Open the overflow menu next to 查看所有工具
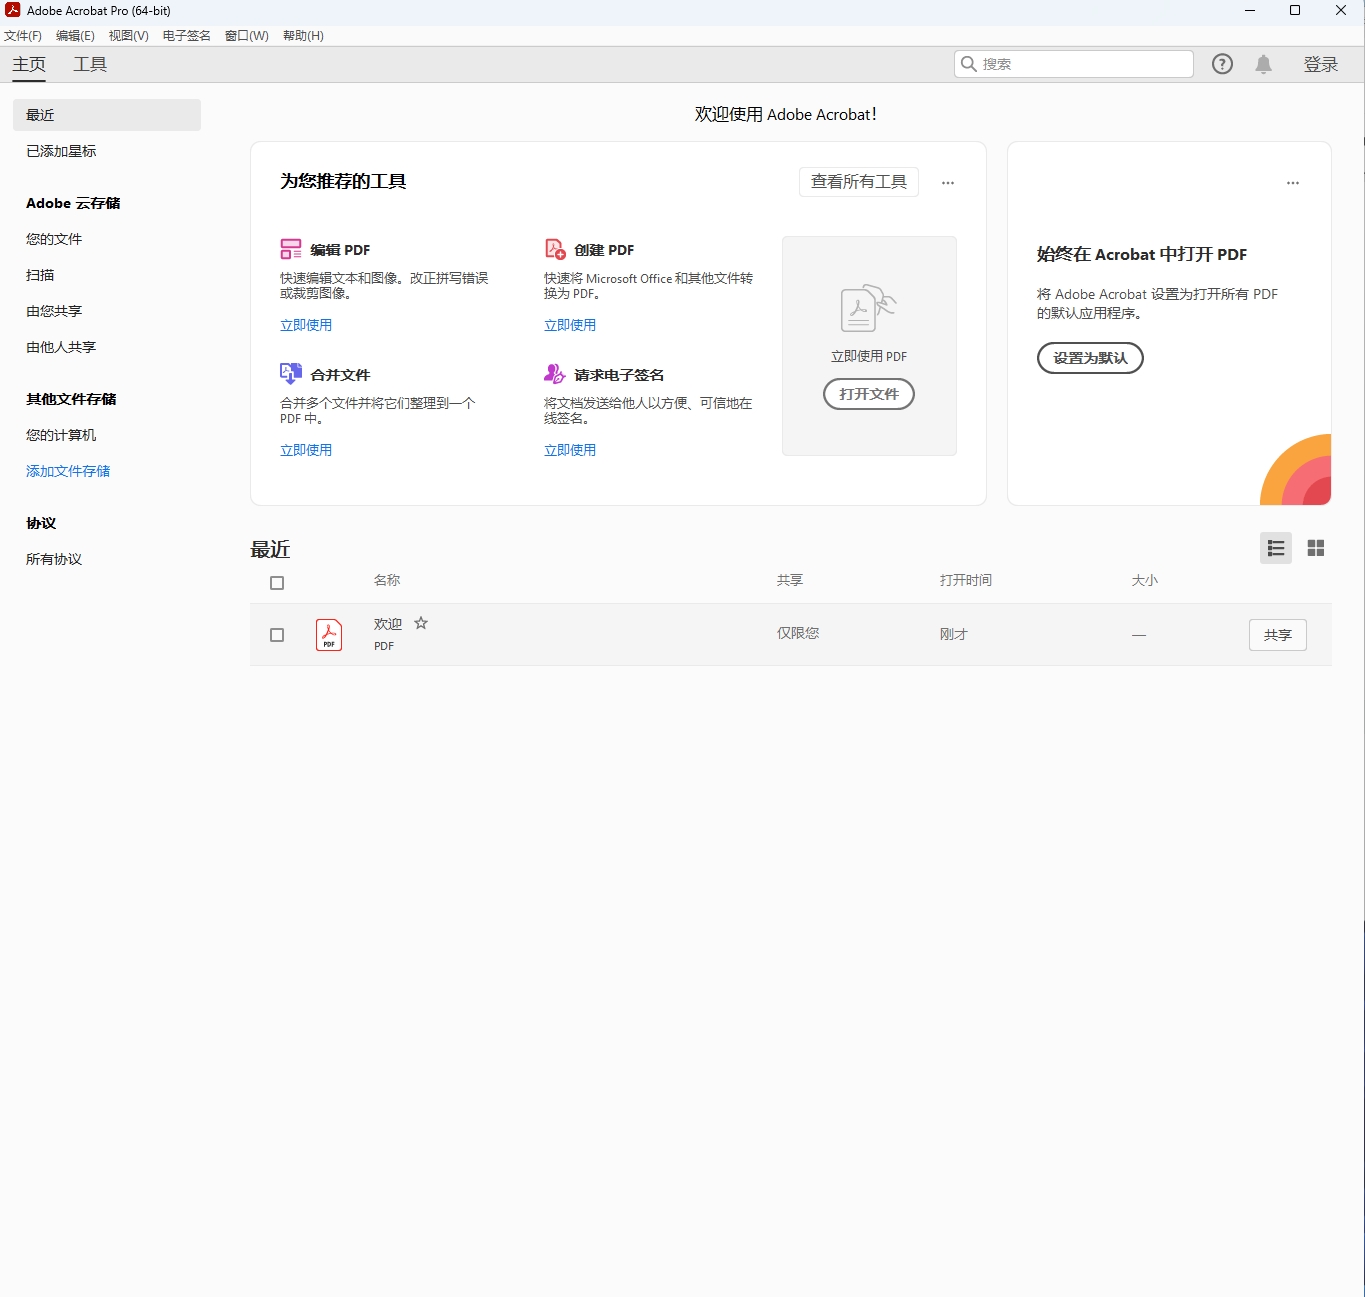 tap(947, 182)
